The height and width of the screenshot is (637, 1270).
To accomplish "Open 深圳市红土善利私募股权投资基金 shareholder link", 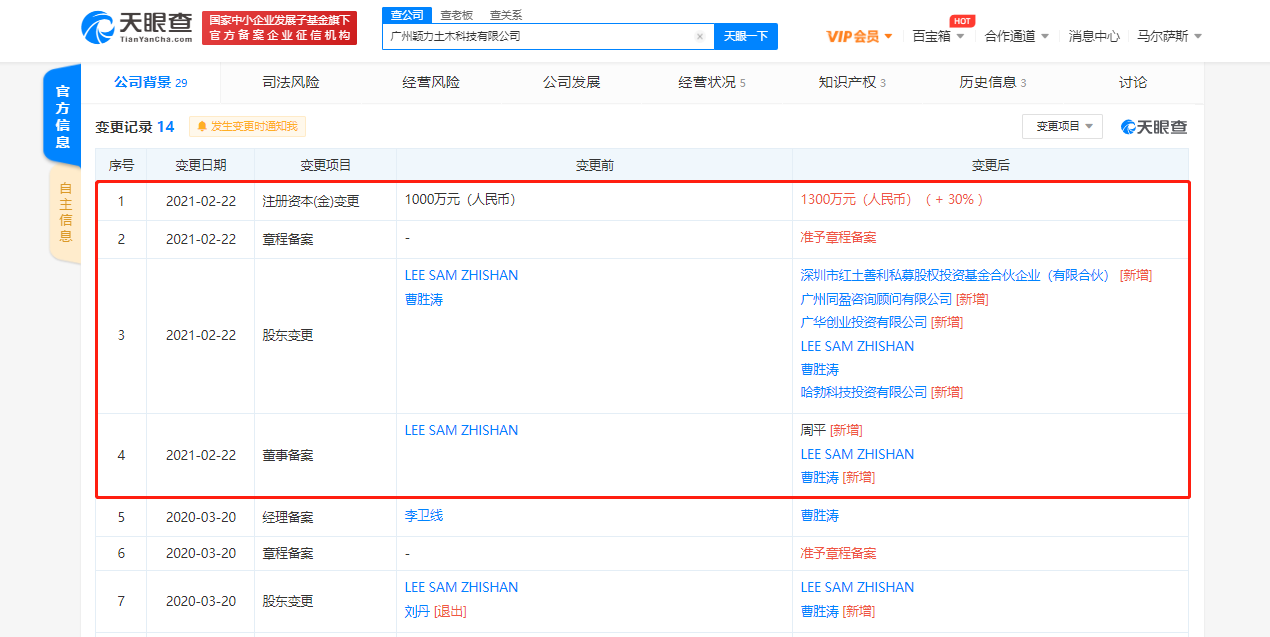I will 956,275.
